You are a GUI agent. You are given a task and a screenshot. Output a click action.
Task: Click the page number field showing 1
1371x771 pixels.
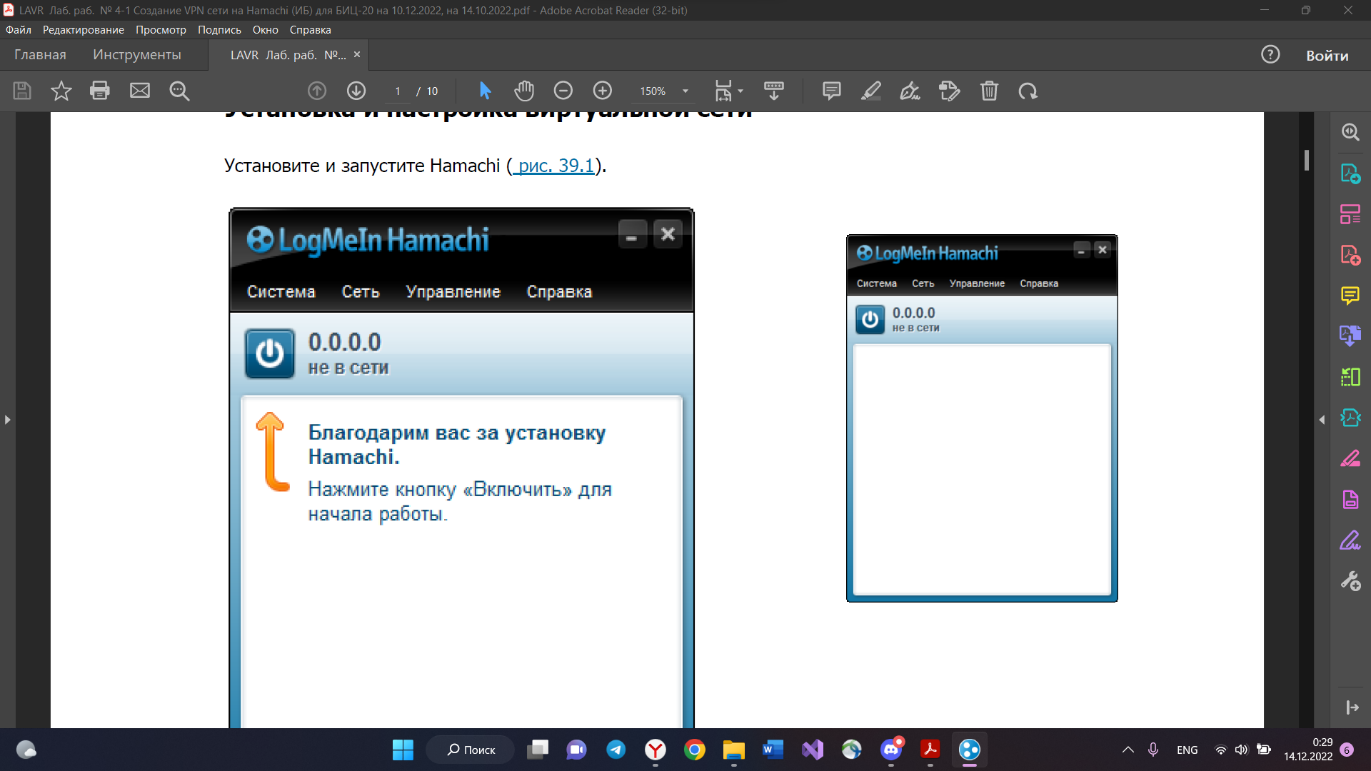[x=397, y=91]
